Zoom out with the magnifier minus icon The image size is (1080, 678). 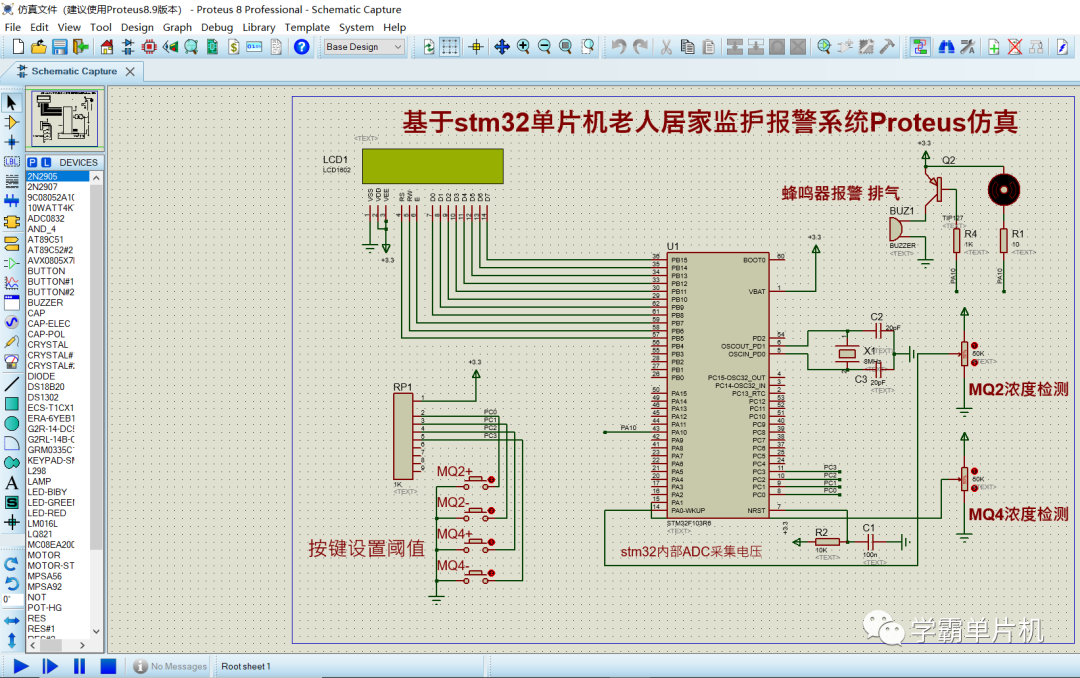(x=544, y=47)
